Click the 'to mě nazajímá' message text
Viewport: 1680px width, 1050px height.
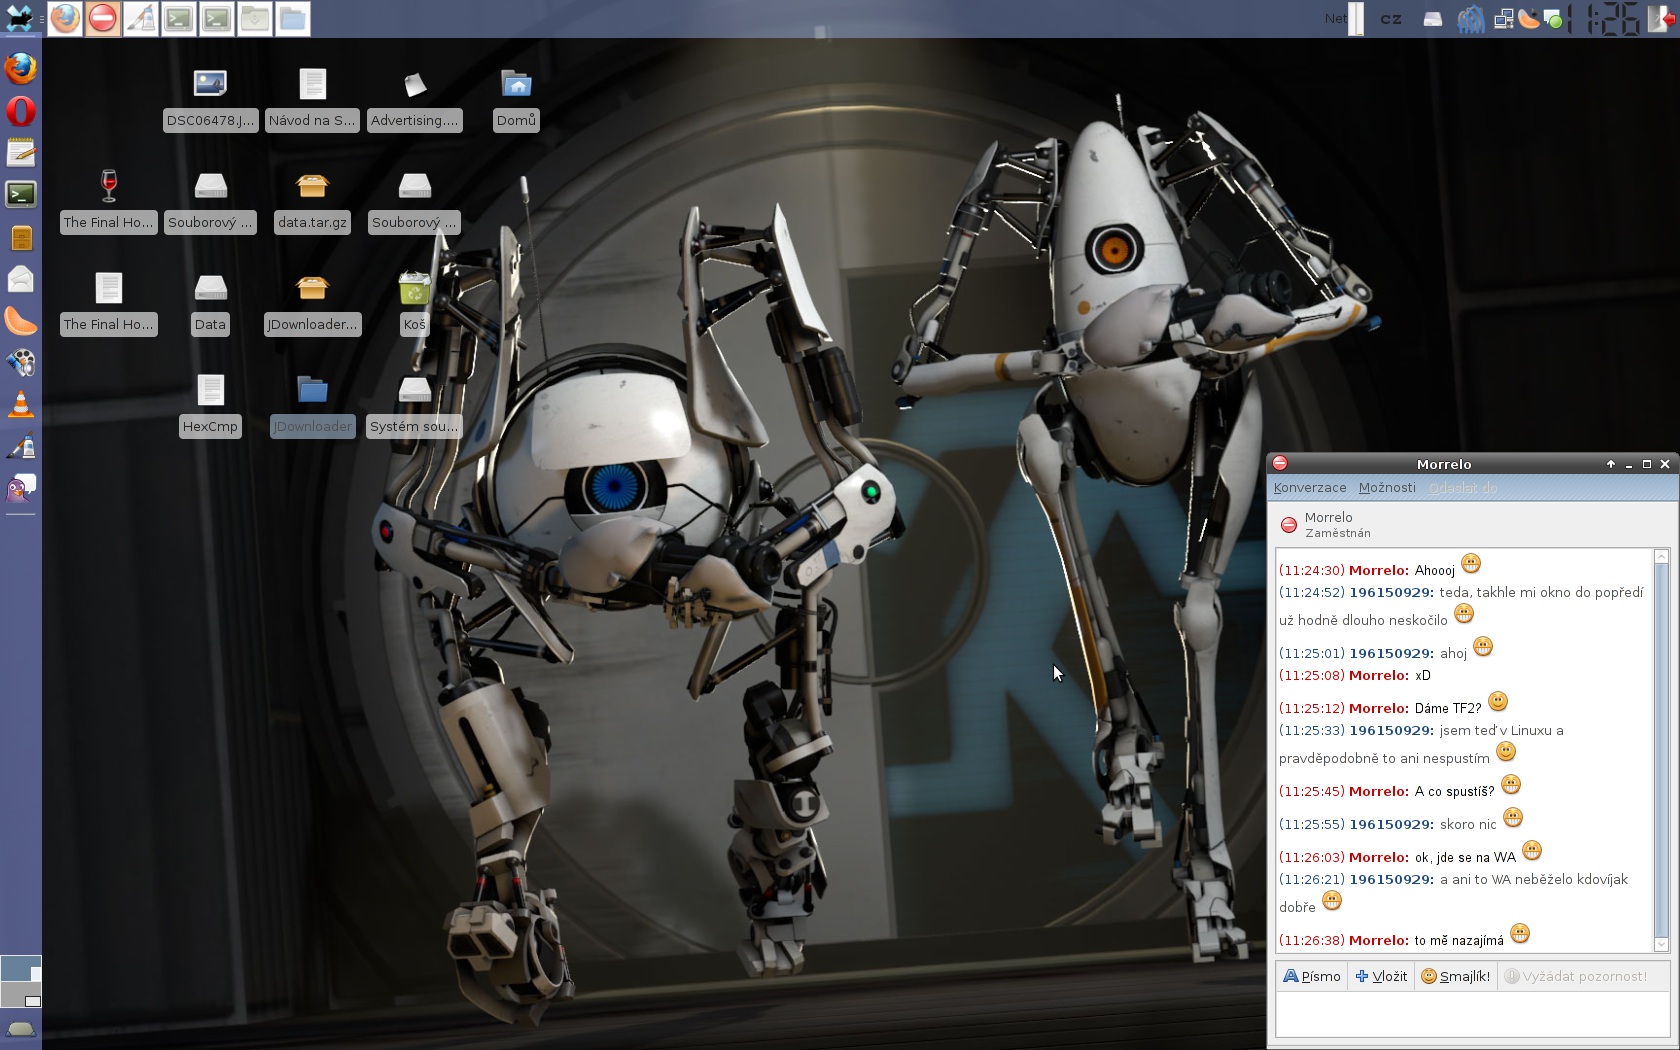pos(1458,940)
